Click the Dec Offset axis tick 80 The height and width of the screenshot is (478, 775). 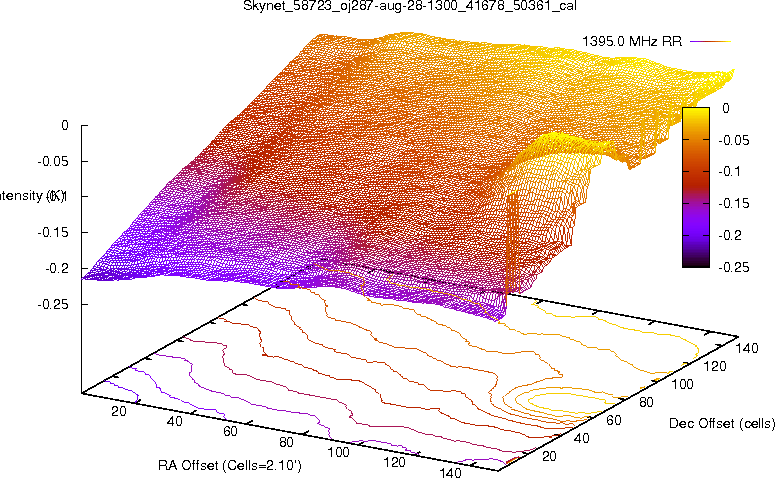(x=646, y=402)
